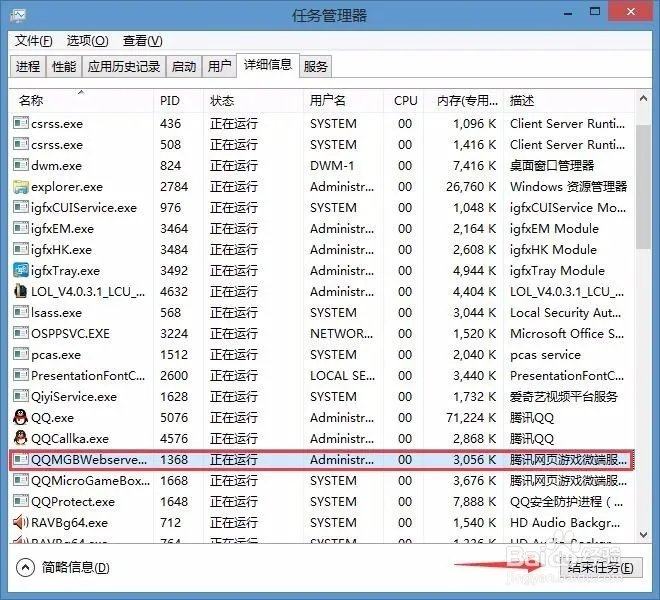
Task: Click the LOL_V4.0.3.1_LCU process icon
Action: pos(20,291)
